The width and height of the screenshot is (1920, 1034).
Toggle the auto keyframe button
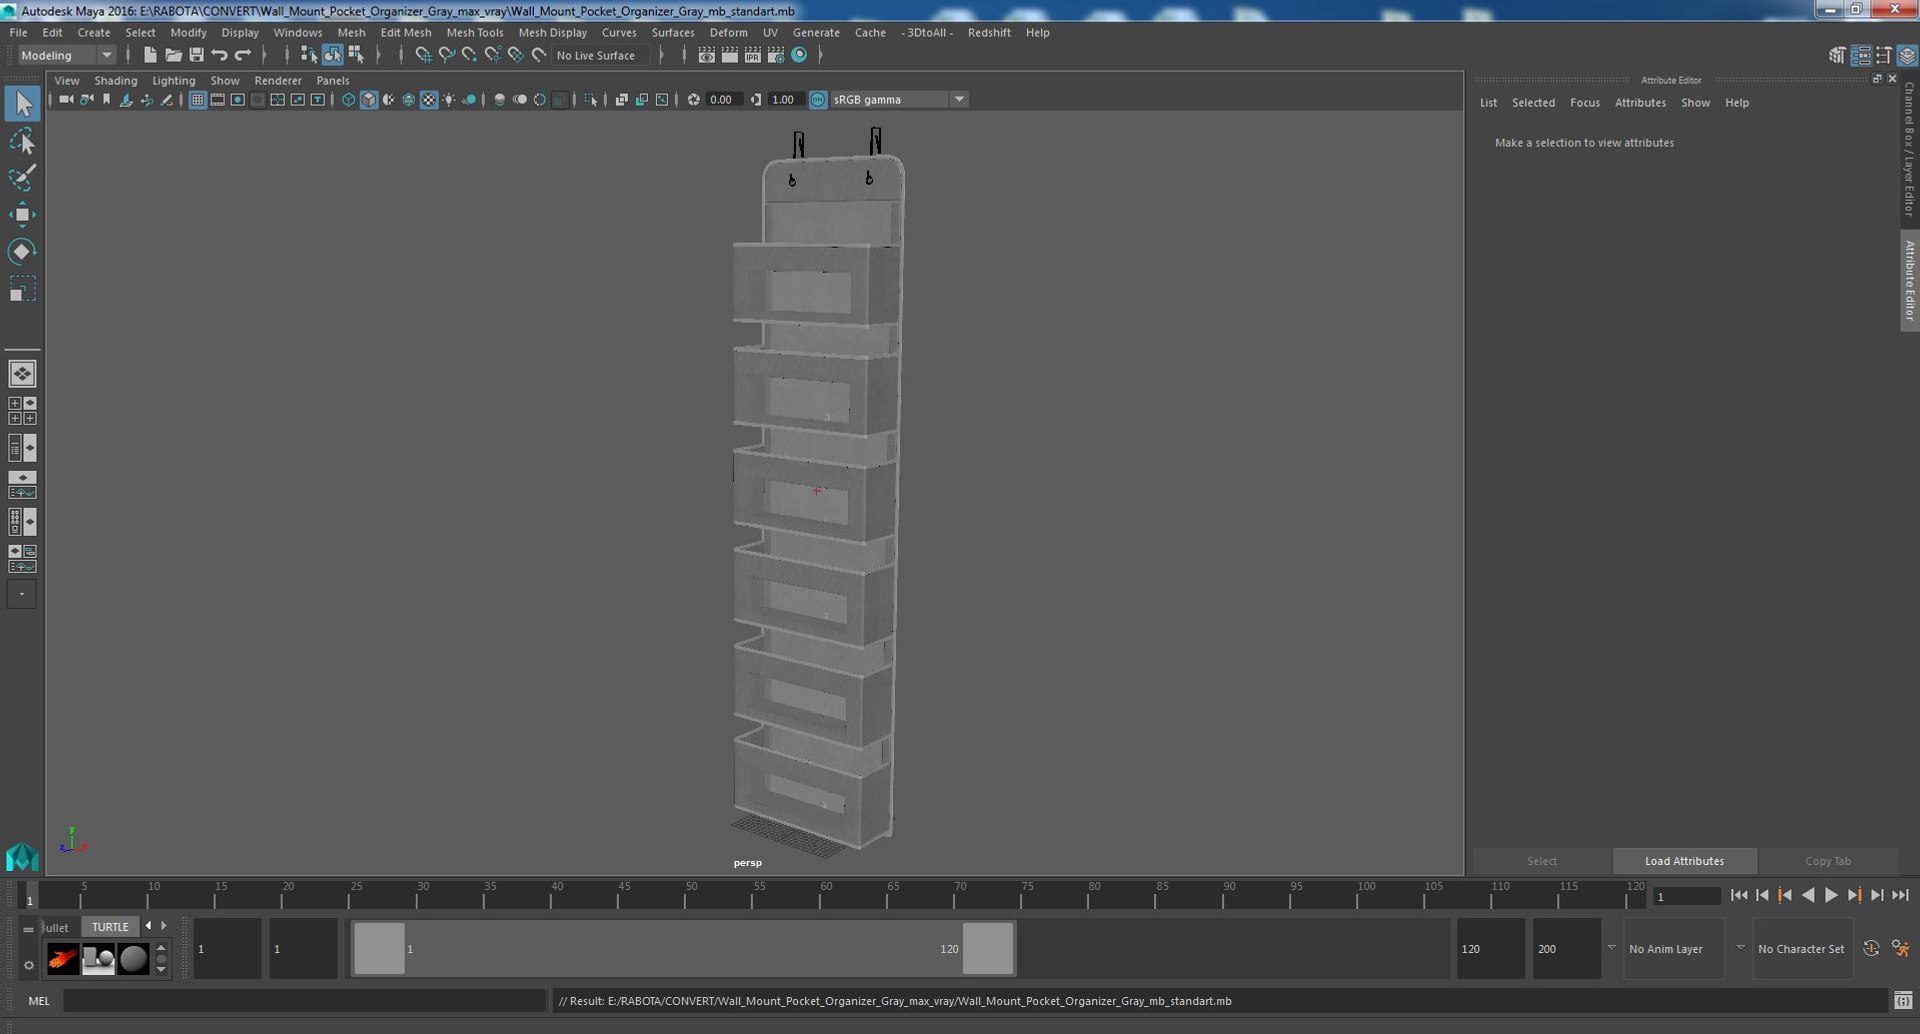[1871, 948]
